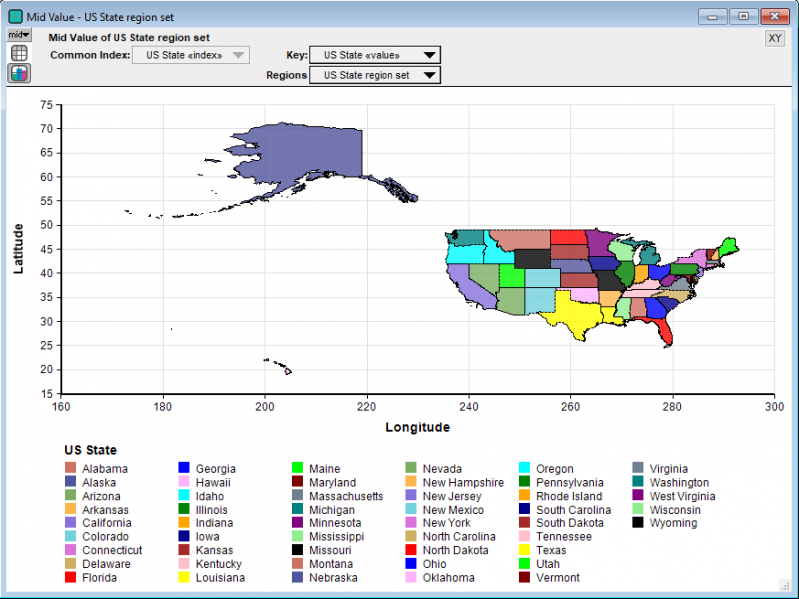Click the Louisiana legend label

point(220,578)
